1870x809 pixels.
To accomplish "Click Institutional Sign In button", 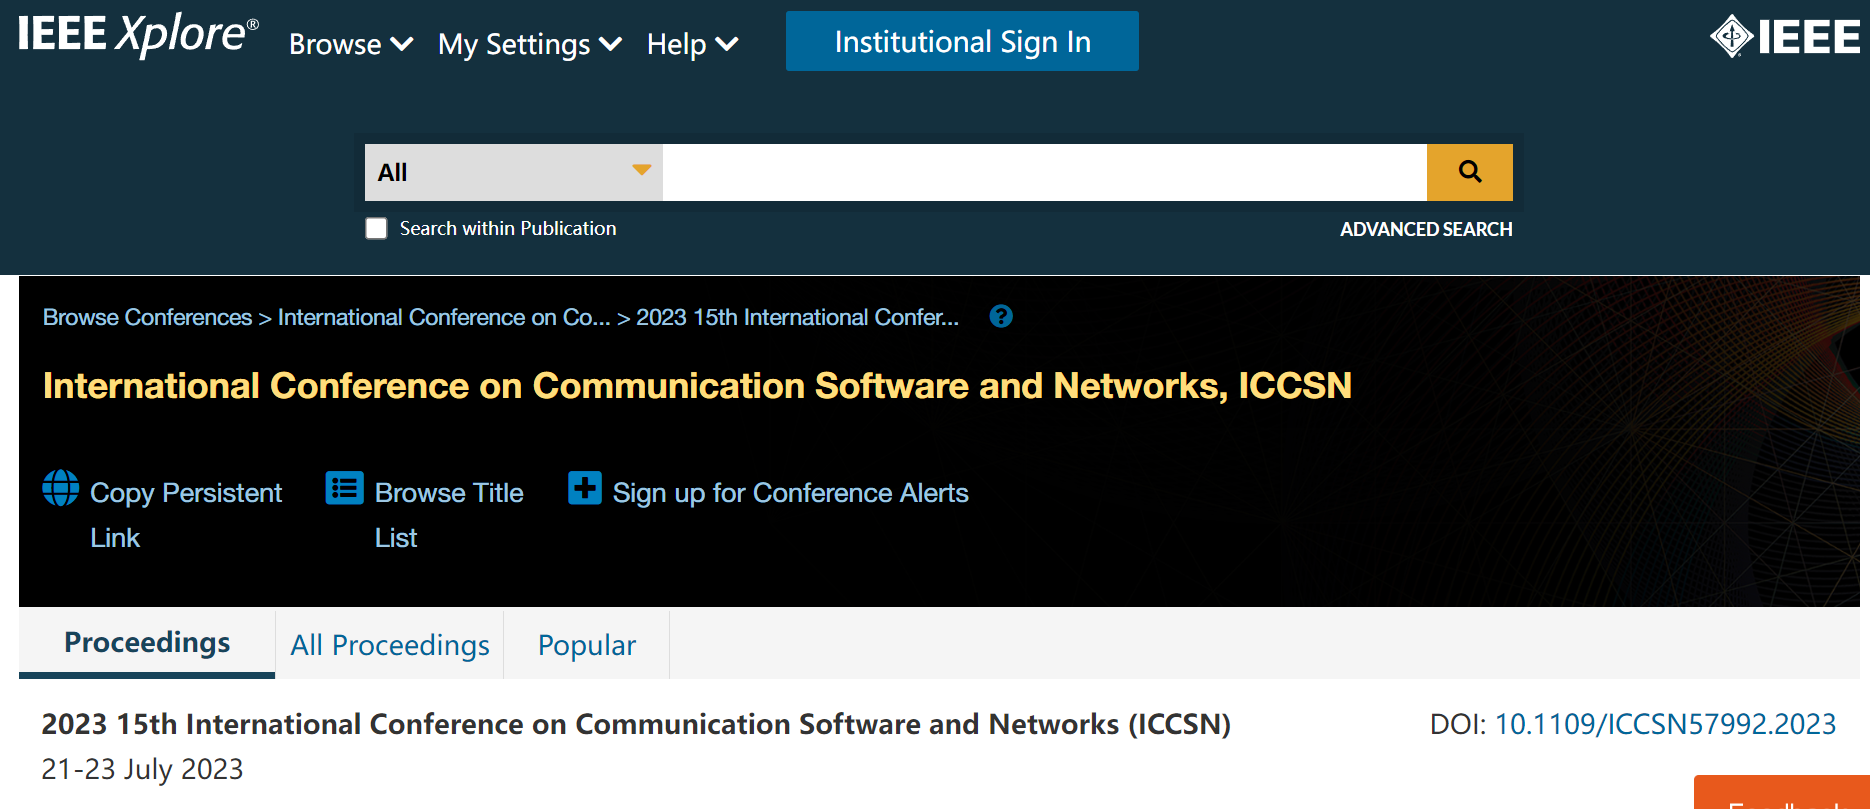I will 962,41.
